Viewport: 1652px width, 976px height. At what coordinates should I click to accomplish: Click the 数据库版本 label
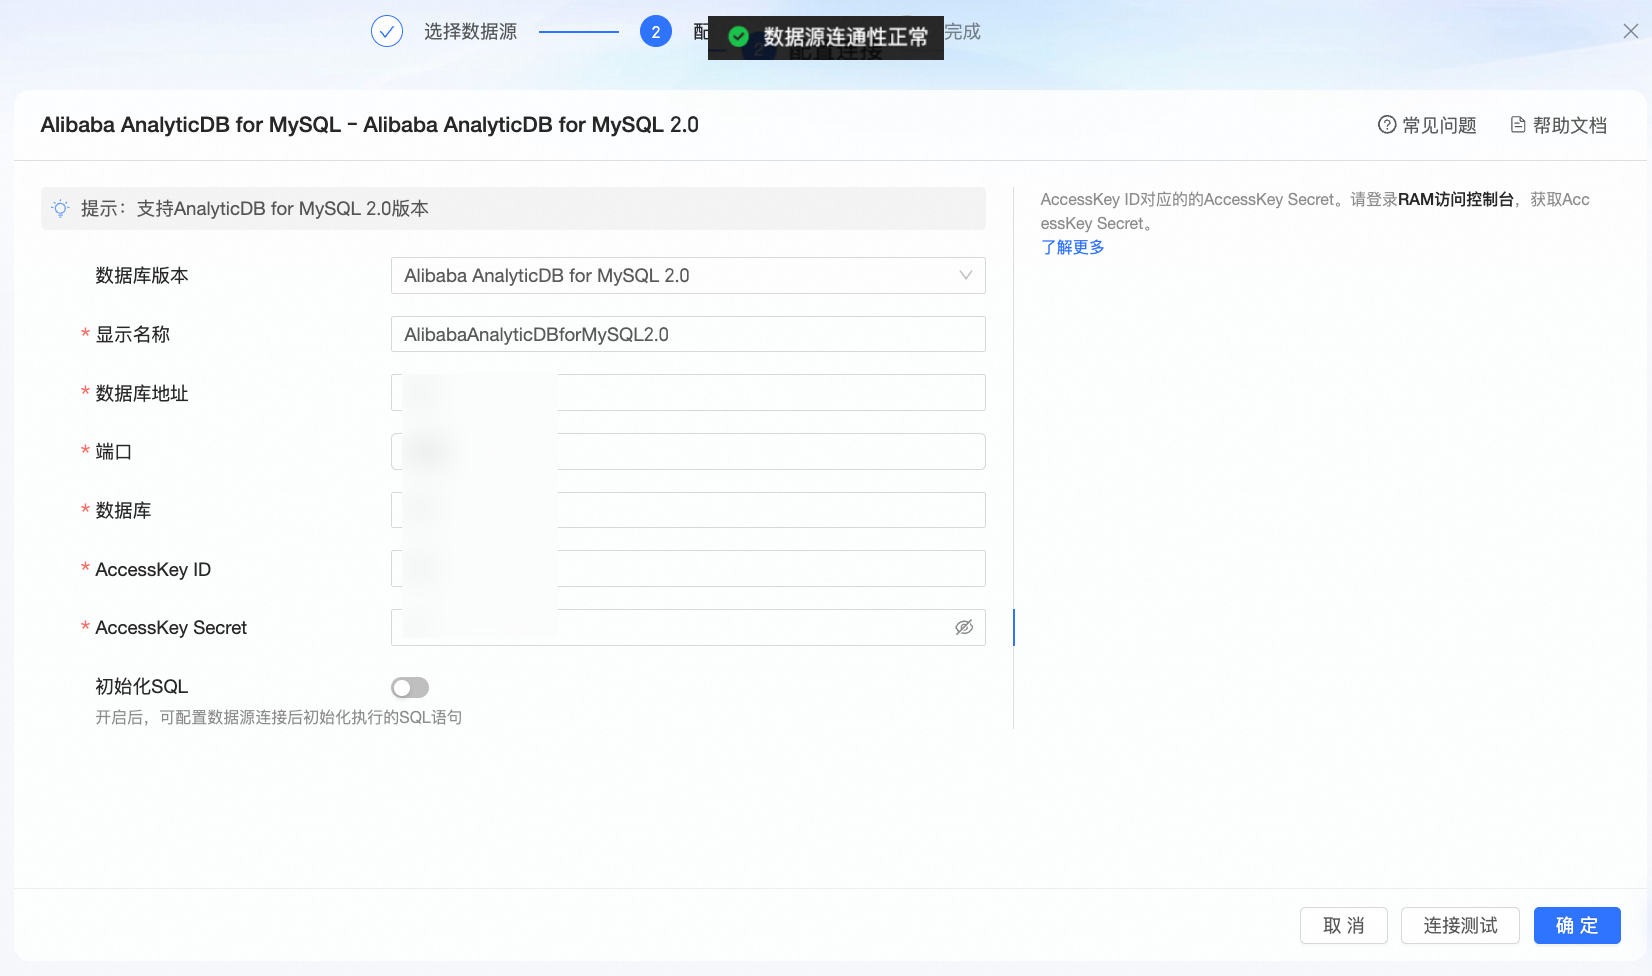(142, 276)
